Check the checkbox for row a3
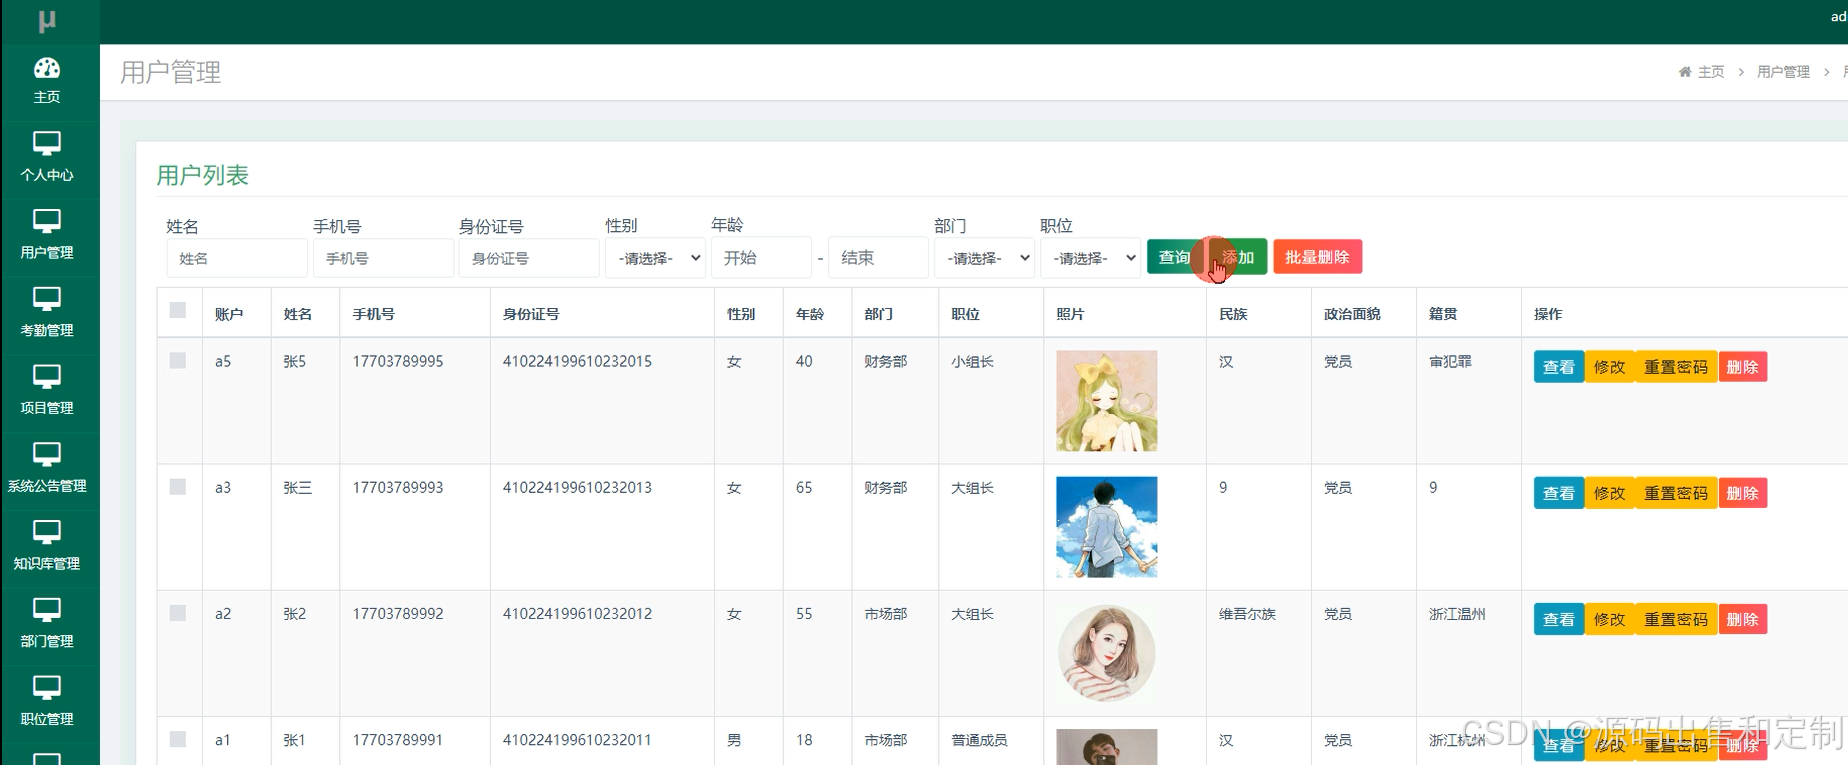This screenshot has height=765, width=1848. pyautogui.click(x=178, y=486)
